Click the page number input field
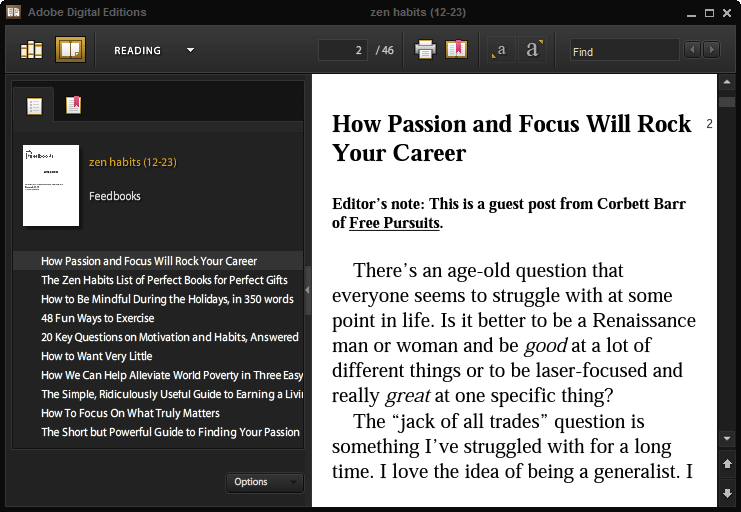The height and width of the screenshot is (512, 741). [x=343, y=50]
